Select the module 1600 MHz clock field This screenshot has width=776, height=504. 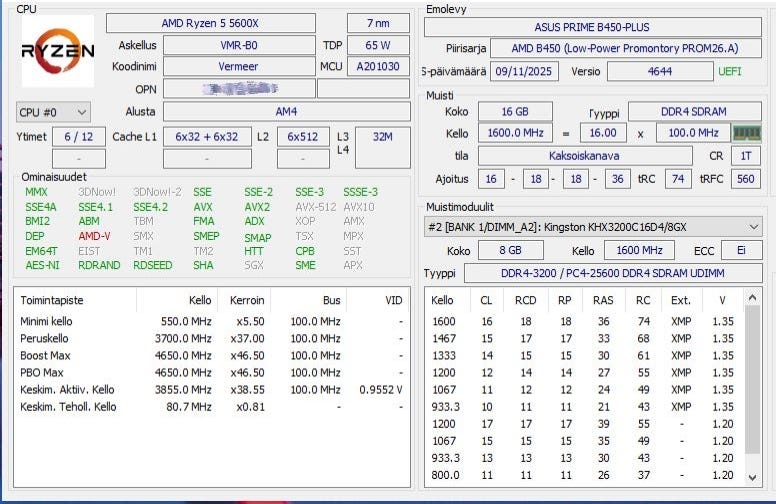pos(639,251)
